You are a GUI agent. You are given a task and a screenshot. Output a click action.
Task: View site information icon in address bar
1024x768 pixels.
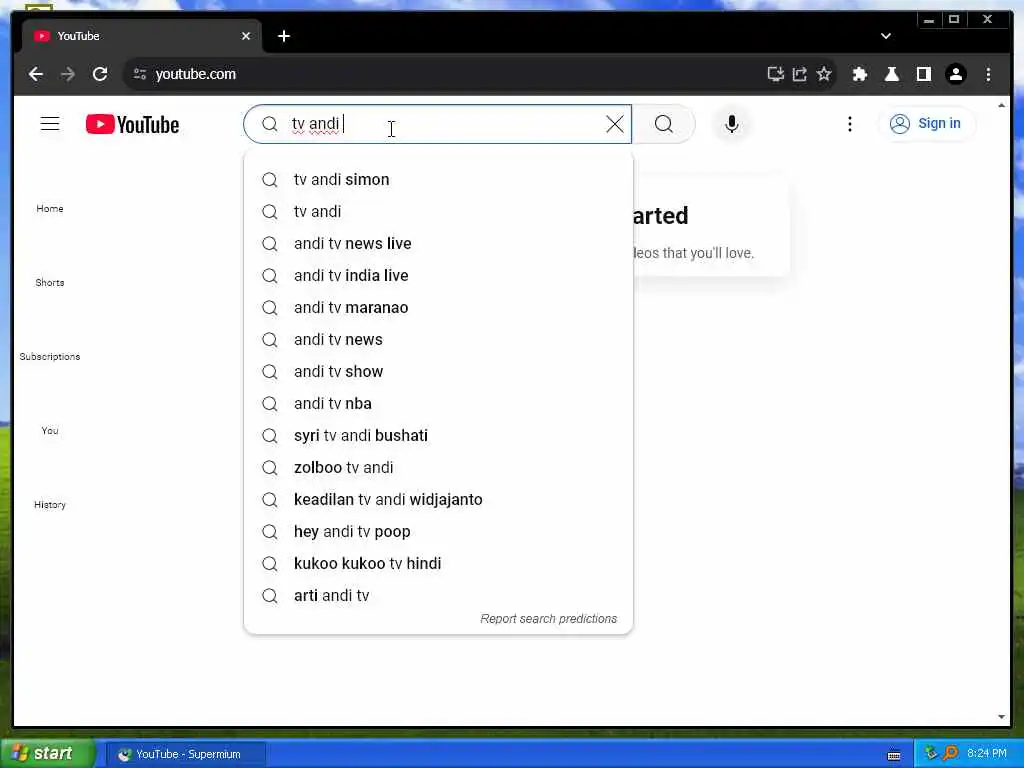click(140, 74)
